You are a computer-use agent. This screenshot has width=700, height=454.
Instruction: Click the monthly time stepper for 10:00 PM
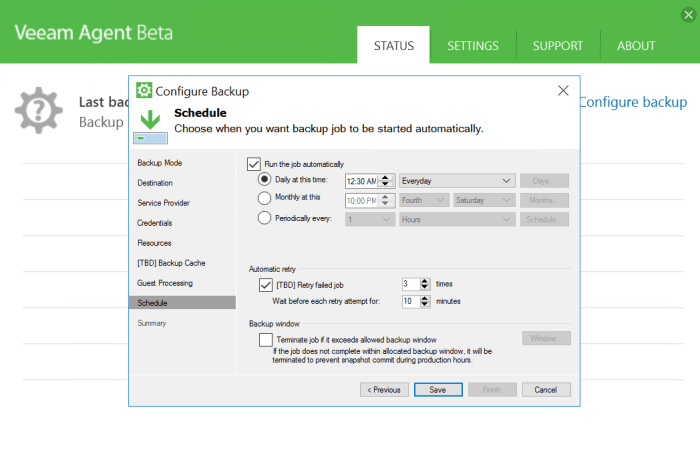[386, 200]
